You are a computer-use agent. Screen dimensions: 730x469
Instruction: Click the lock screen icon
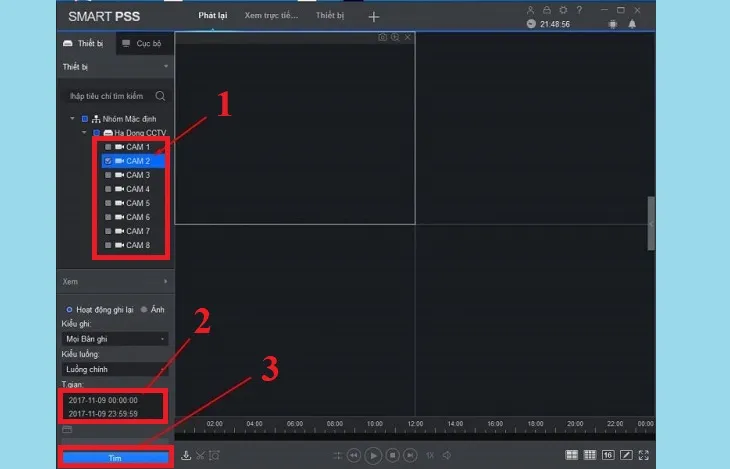[547, 9]
